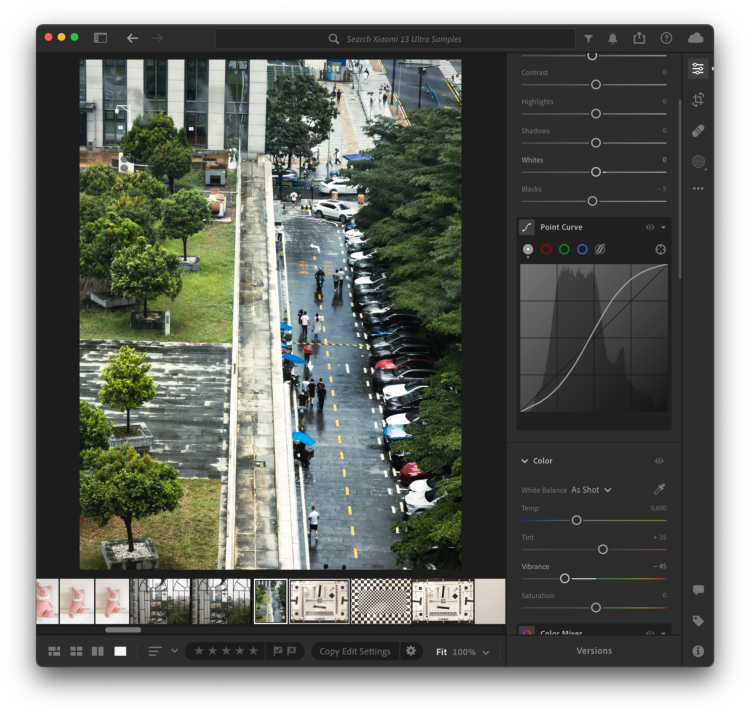
Task: Open the keywords tag icon
Action: (698, 621)
